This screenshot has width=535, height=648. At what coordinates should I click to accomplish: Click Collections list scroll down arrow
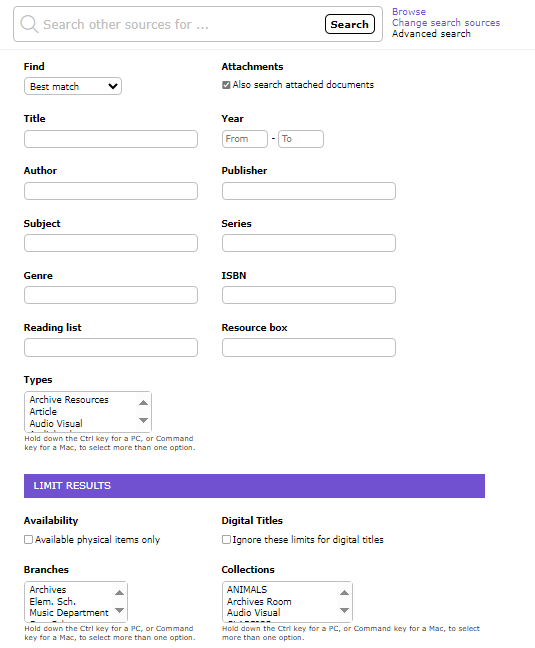(x=344, y=610)
